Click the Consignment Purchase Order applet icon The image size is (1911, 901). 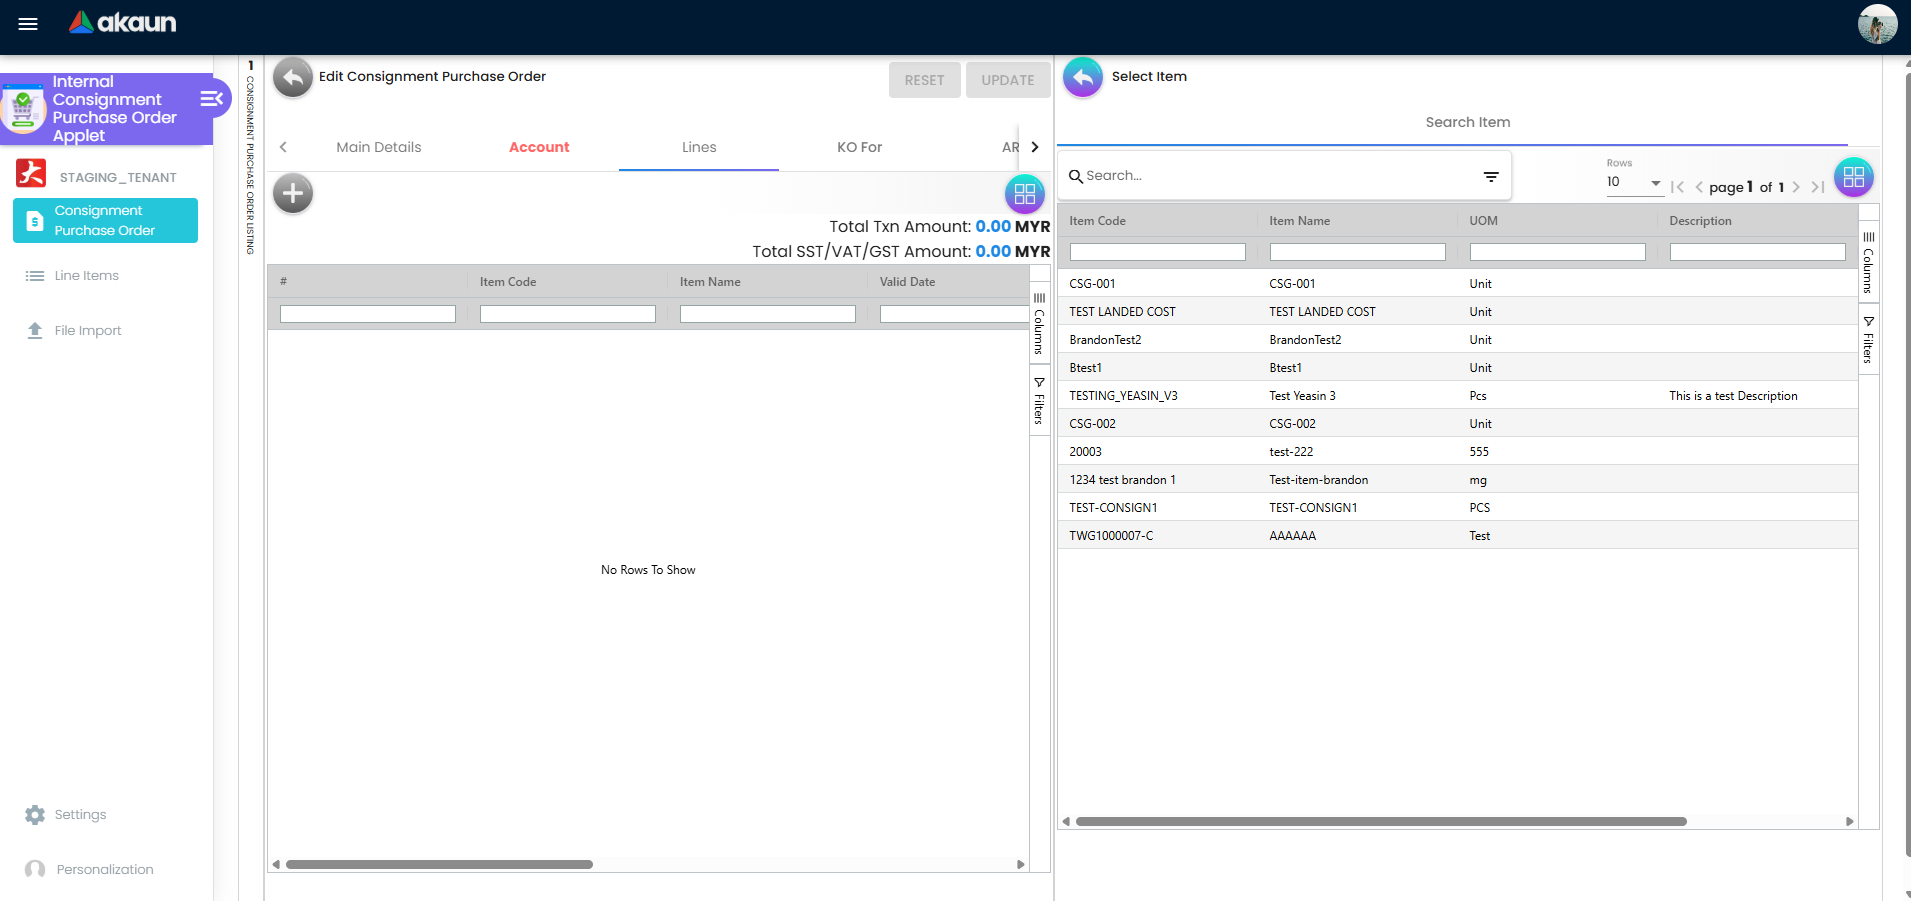coord(23,108)
